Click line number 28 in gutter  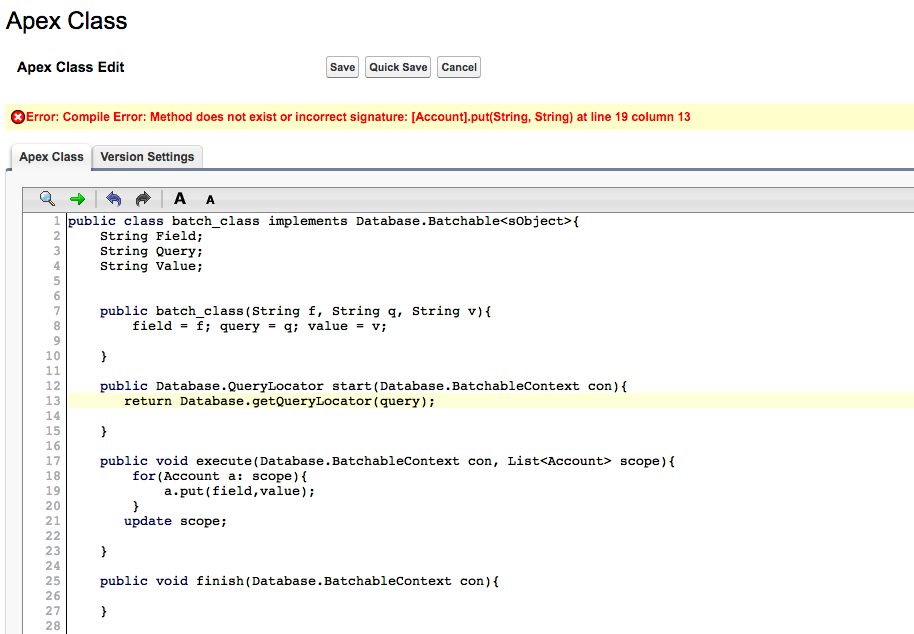[53, 626]
